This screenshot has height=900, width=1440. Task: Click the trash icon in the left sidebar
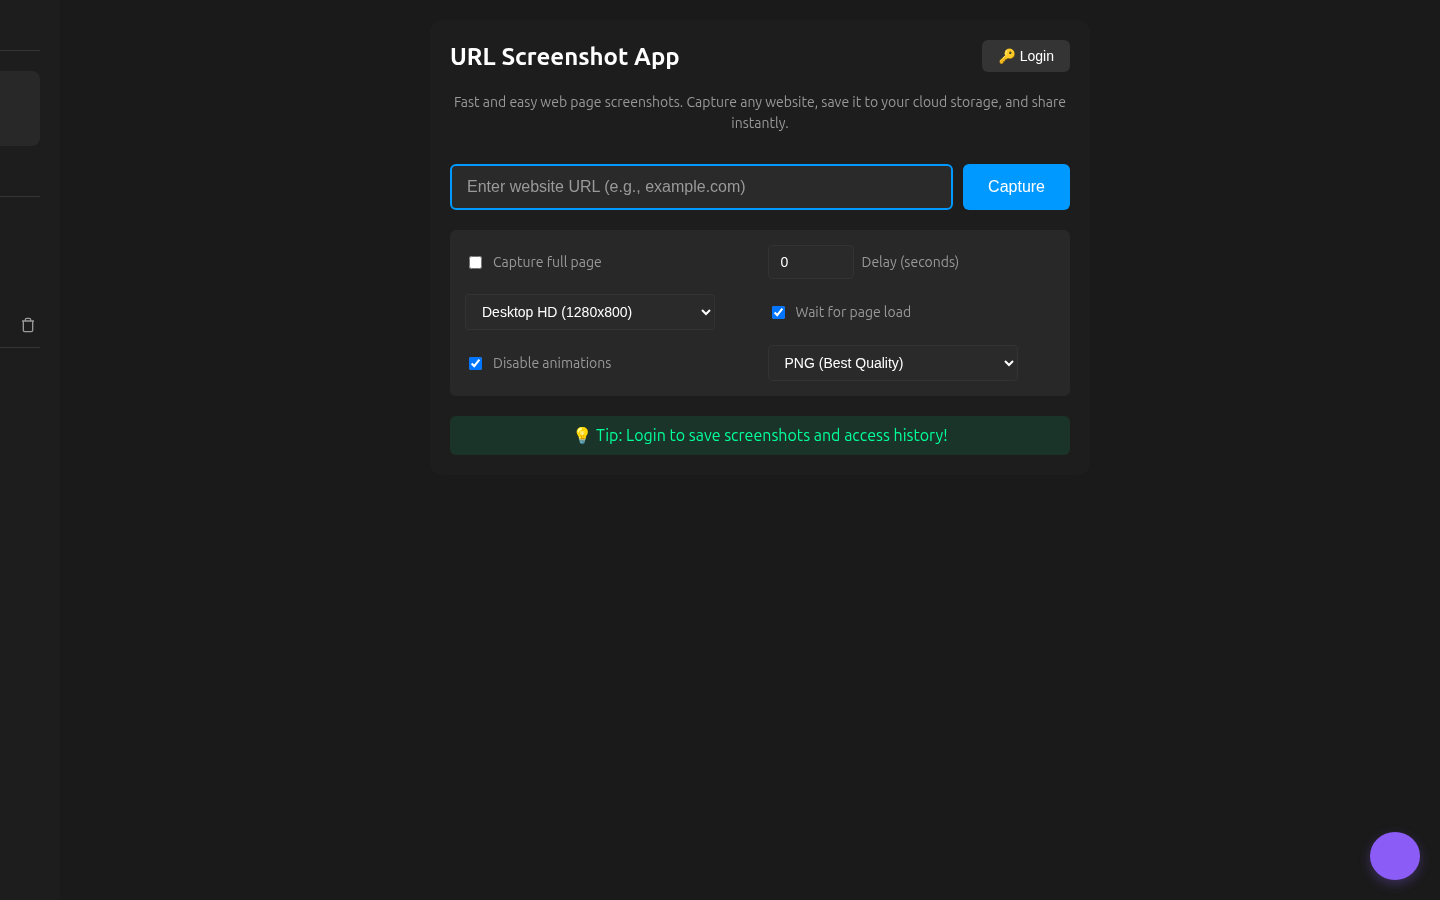28,325
